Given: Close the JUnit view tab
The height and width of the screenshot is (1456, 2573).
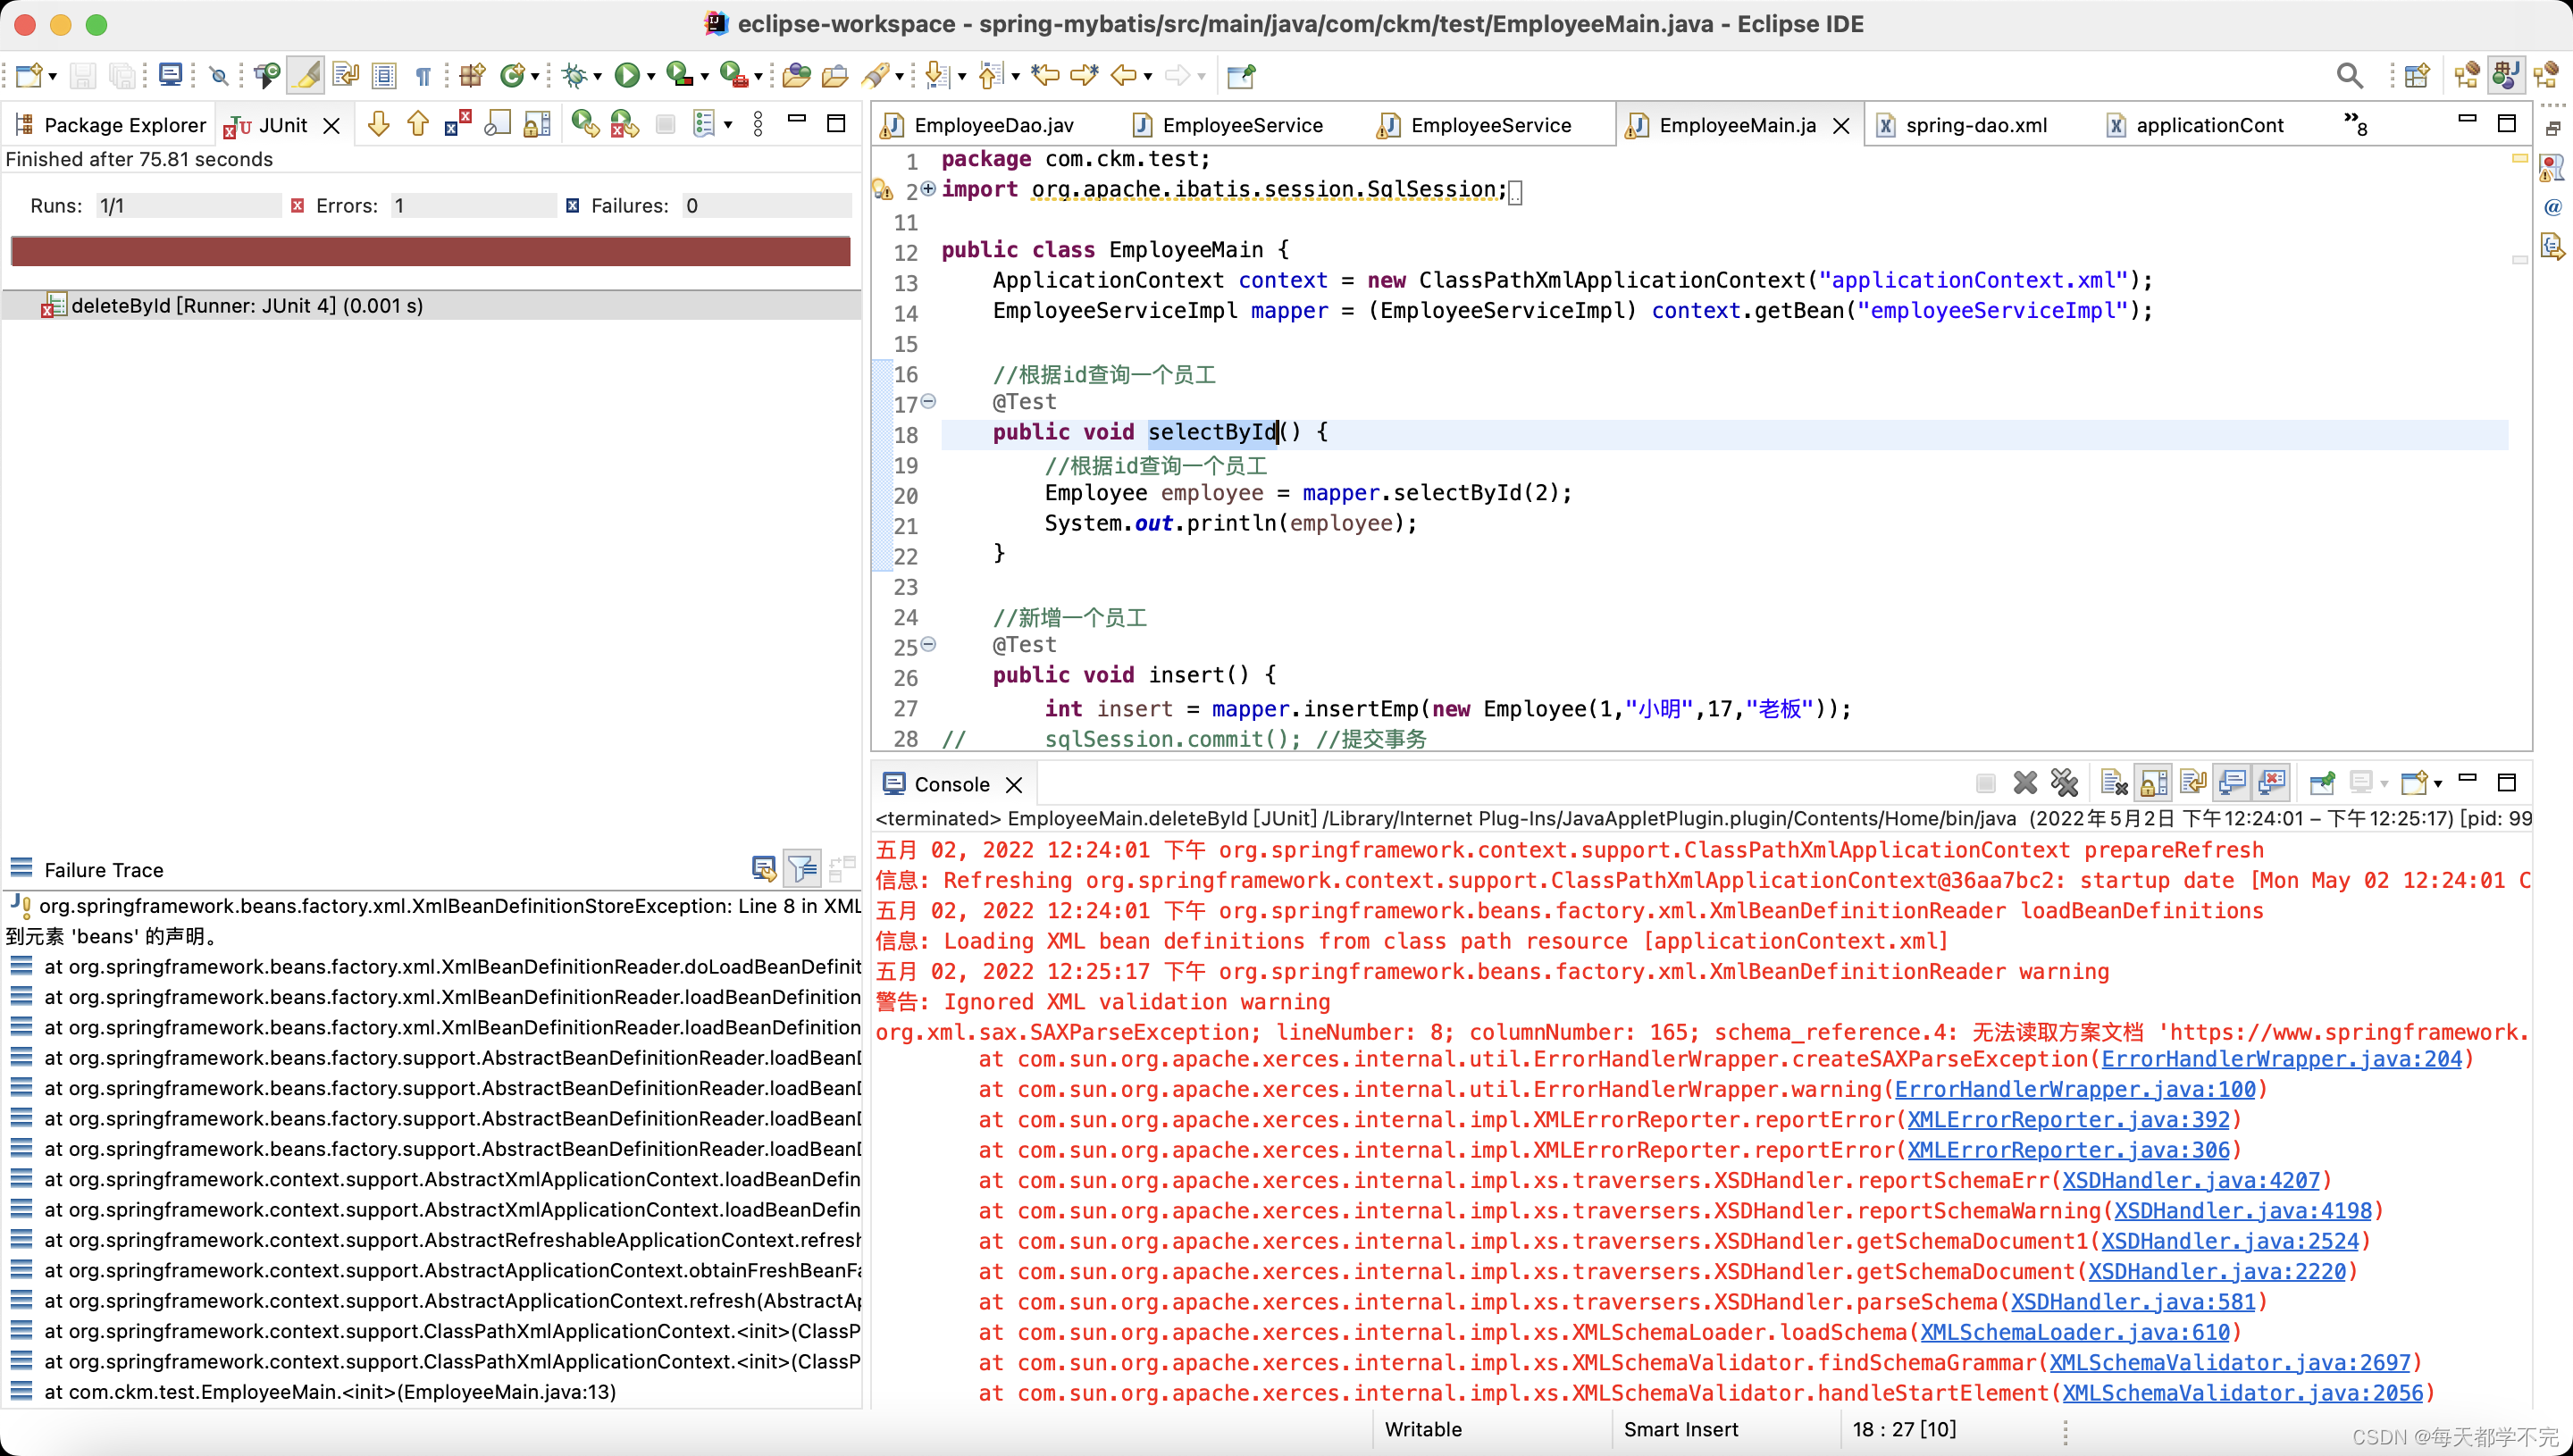Looking at the screenshot, I should coord(332,125).
